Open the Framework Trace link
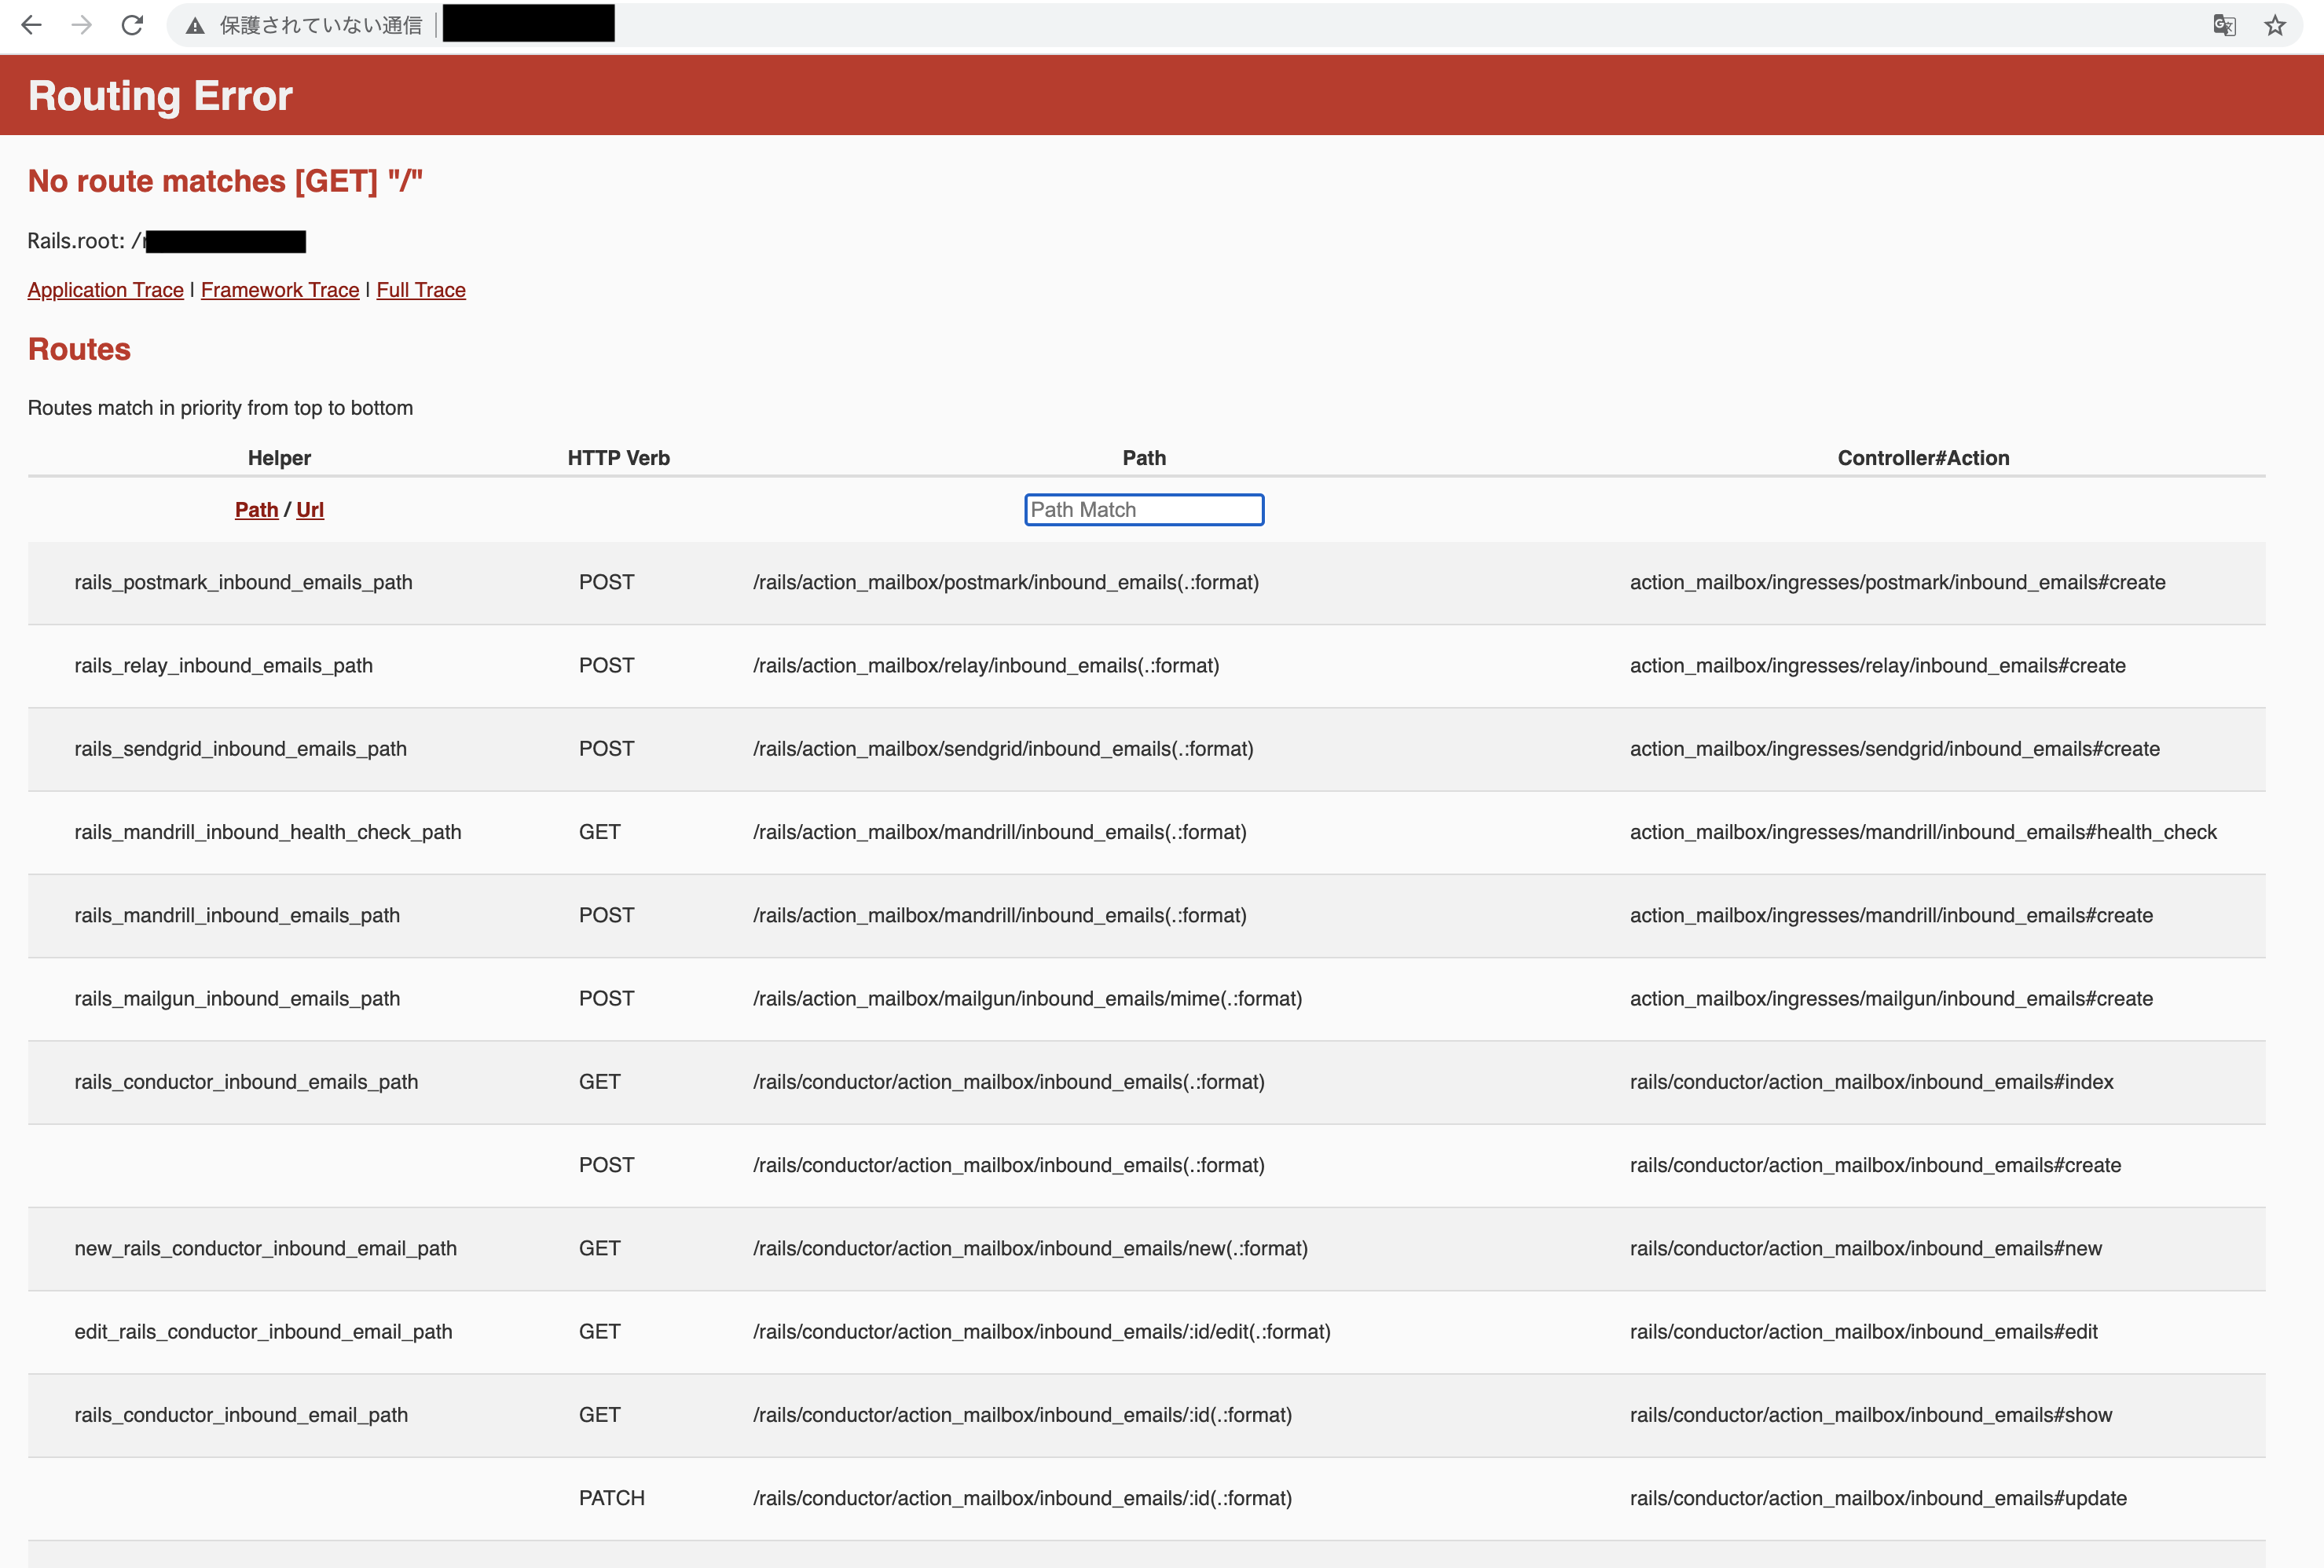Viewport: 2324px width, 1568px height. tap(279, 290)
